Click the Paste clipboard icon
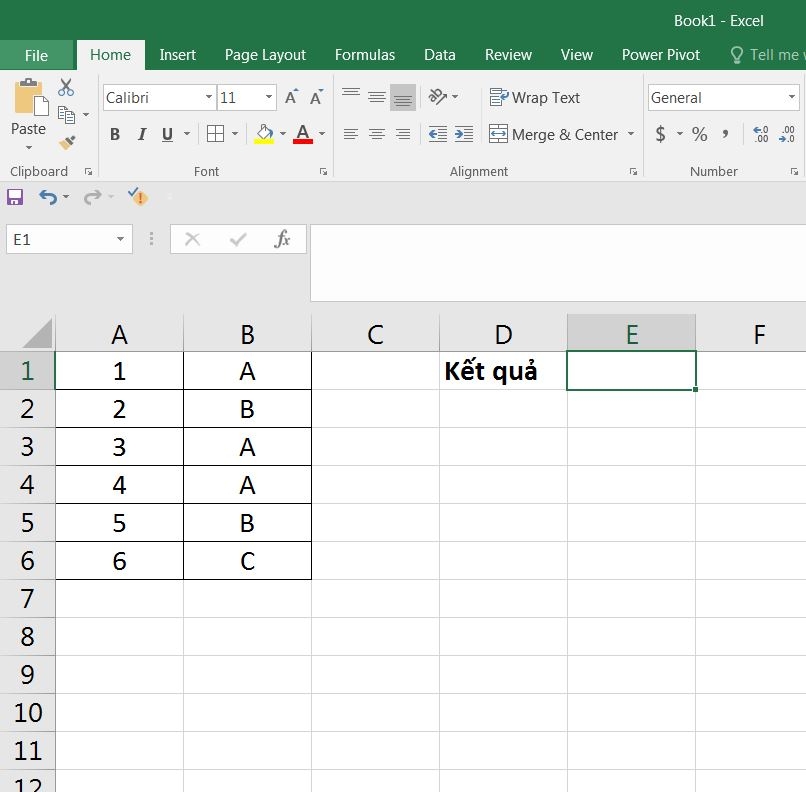The image size is (806, 792). coord(29,98)
